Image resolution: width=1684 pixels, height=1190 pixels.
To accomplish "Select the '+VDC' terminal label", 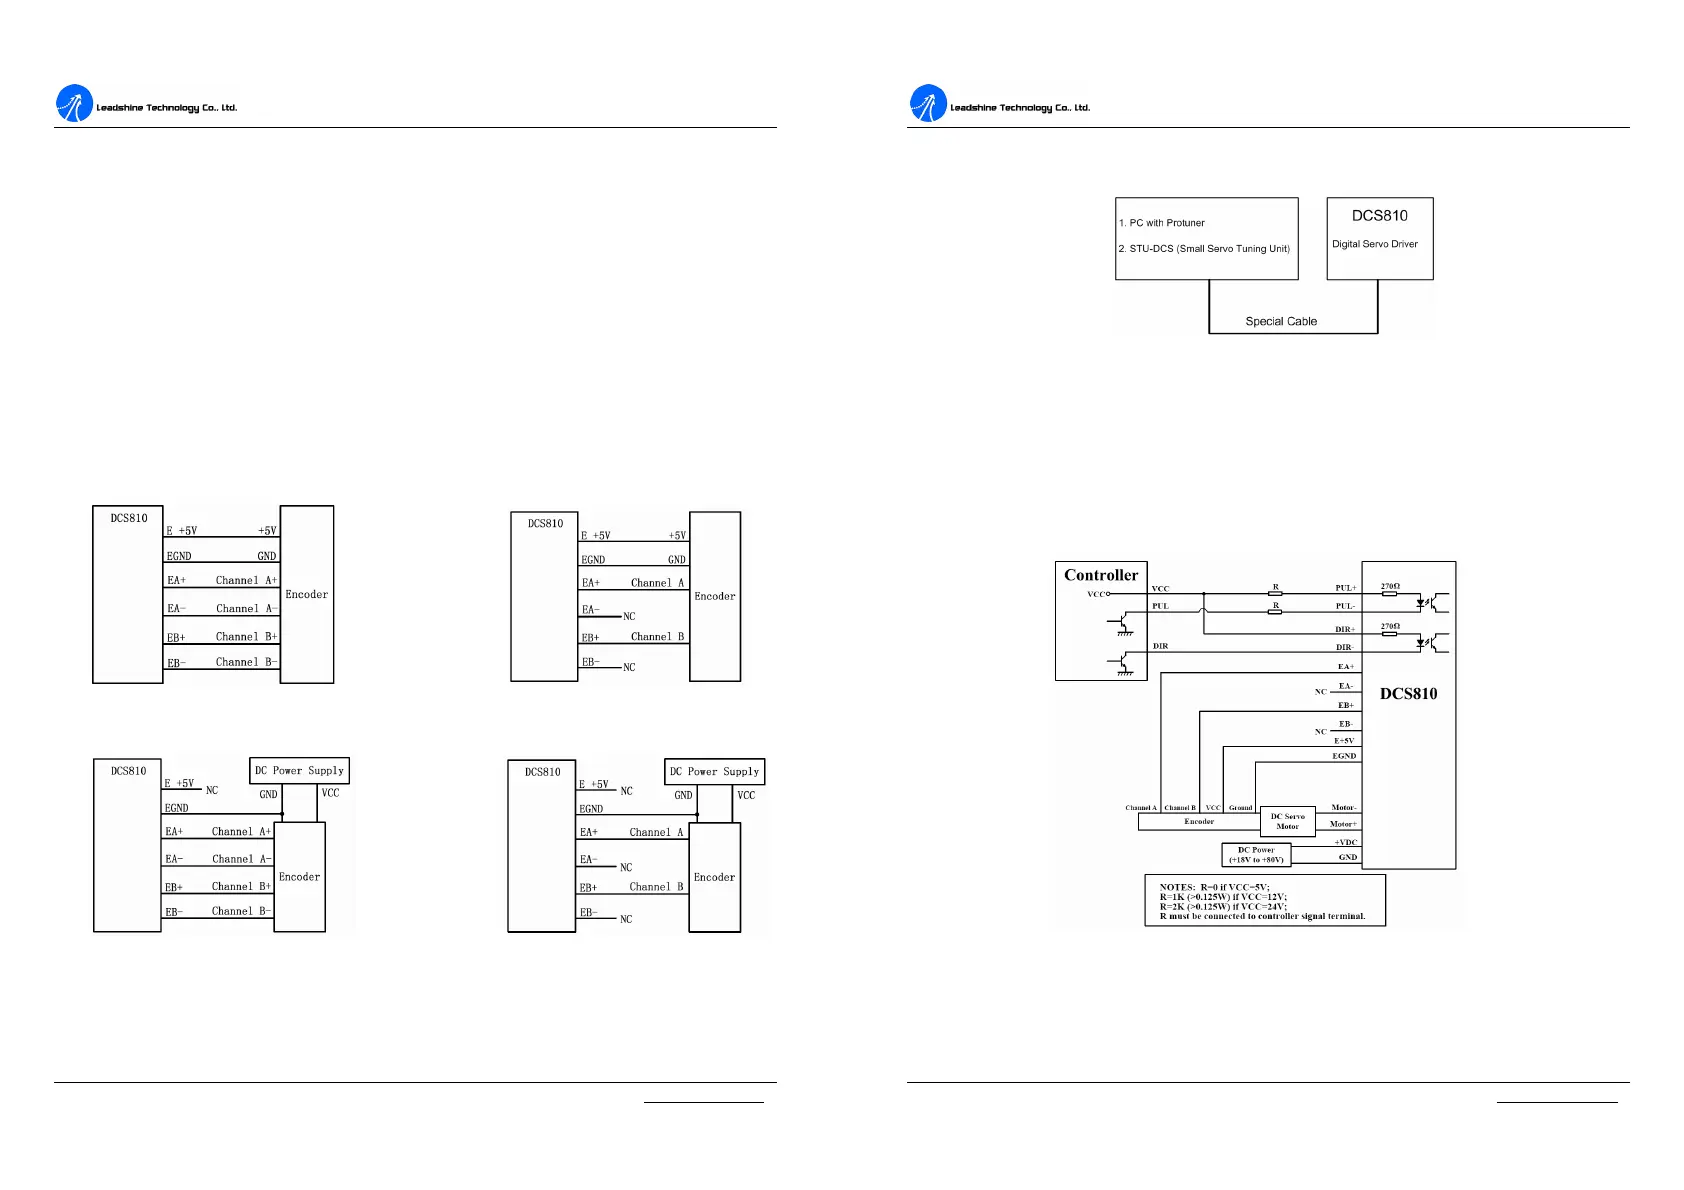I will click(x=1346, y=842).
